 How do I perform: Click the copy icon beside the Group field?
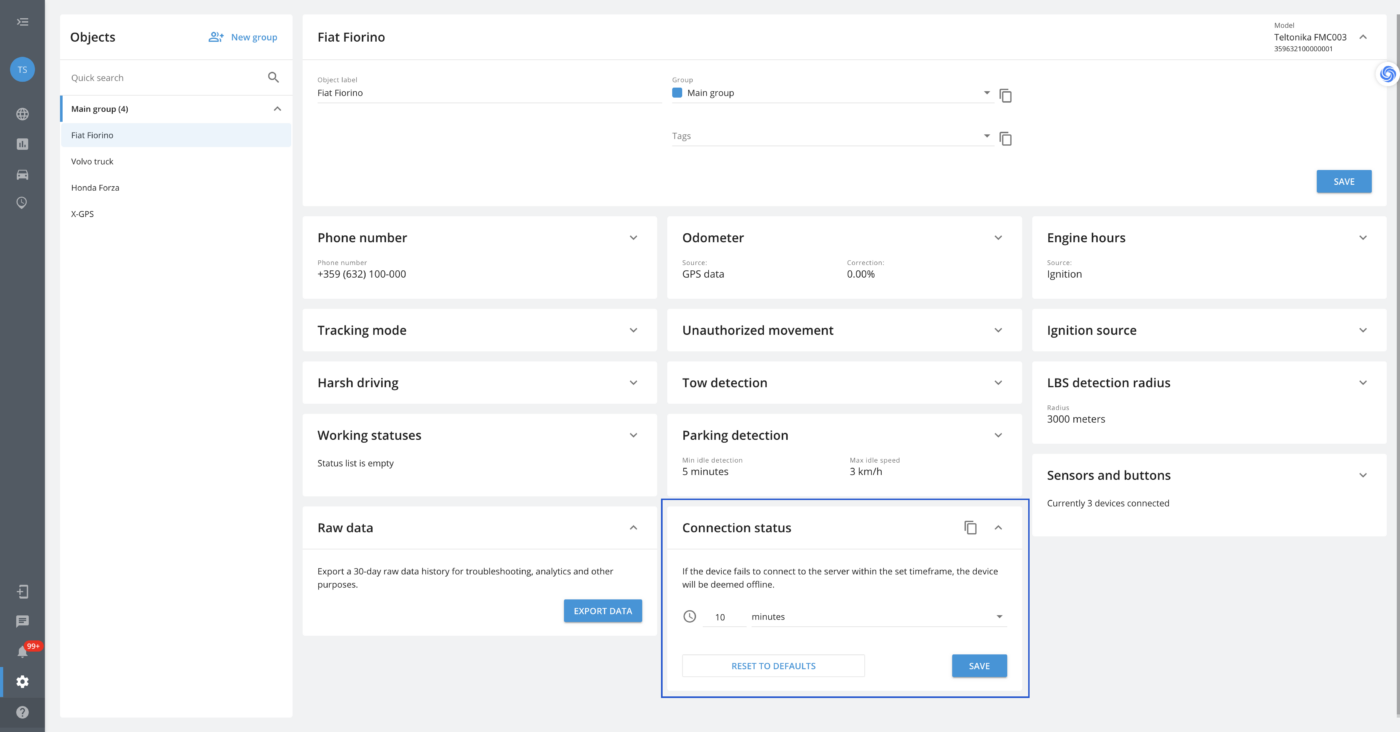pyautogui.click(x=1005, y=95)
